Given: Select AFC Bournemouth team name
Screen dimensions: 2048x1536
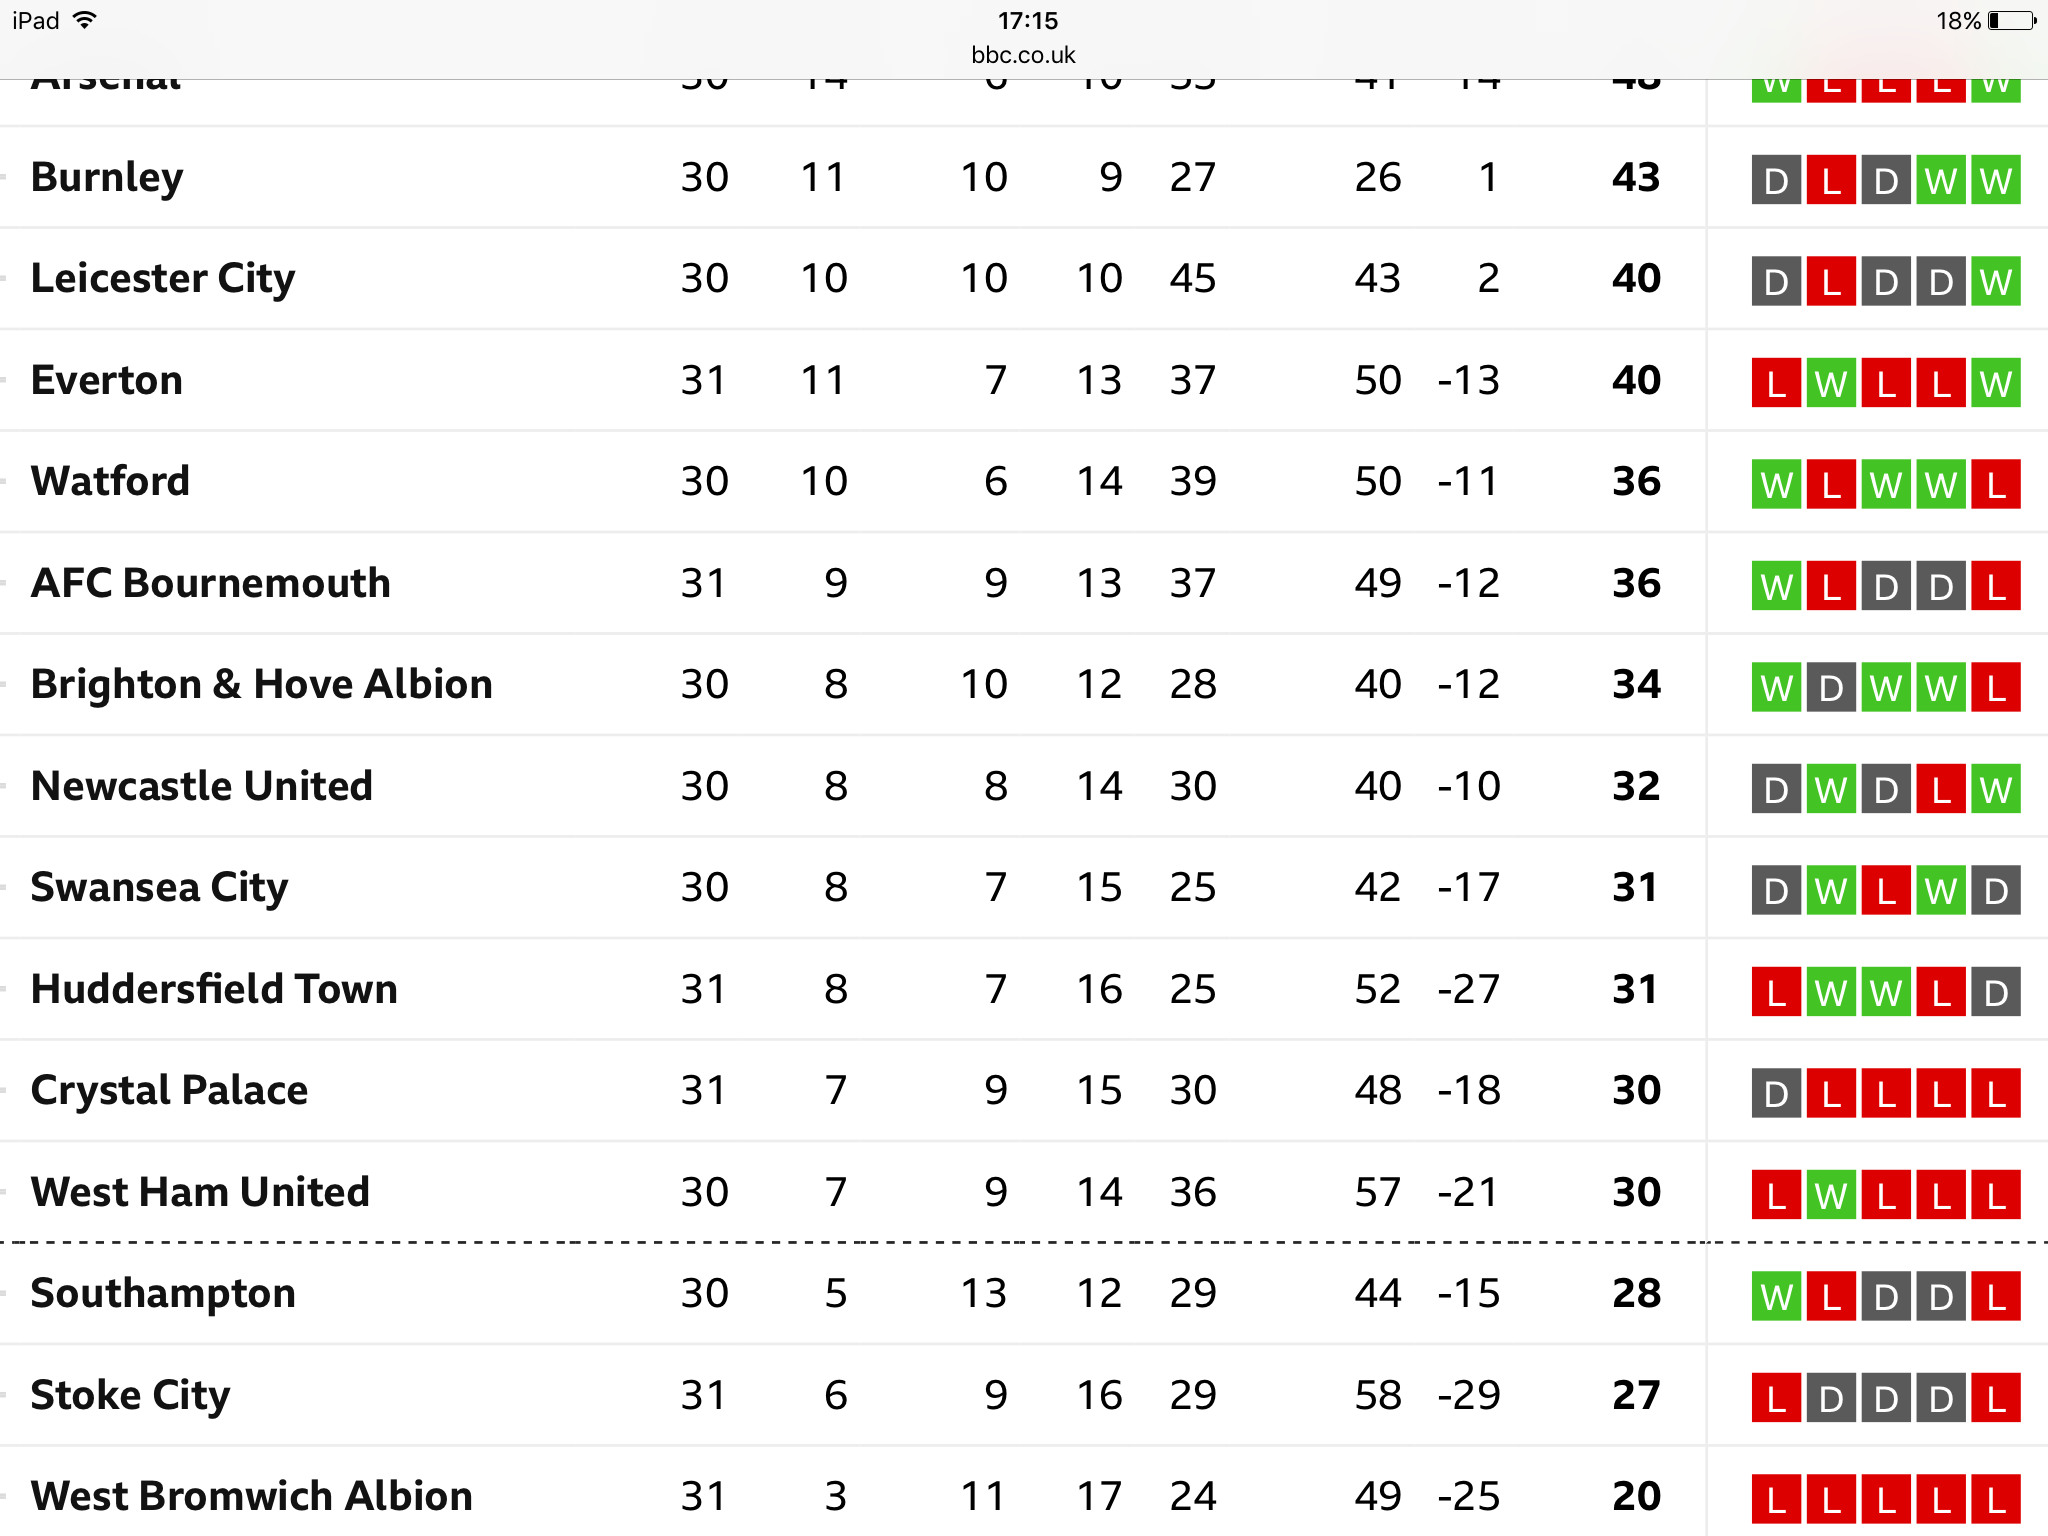Looking at the screenshot, I should pyautogui.click(x=211, y=583).
